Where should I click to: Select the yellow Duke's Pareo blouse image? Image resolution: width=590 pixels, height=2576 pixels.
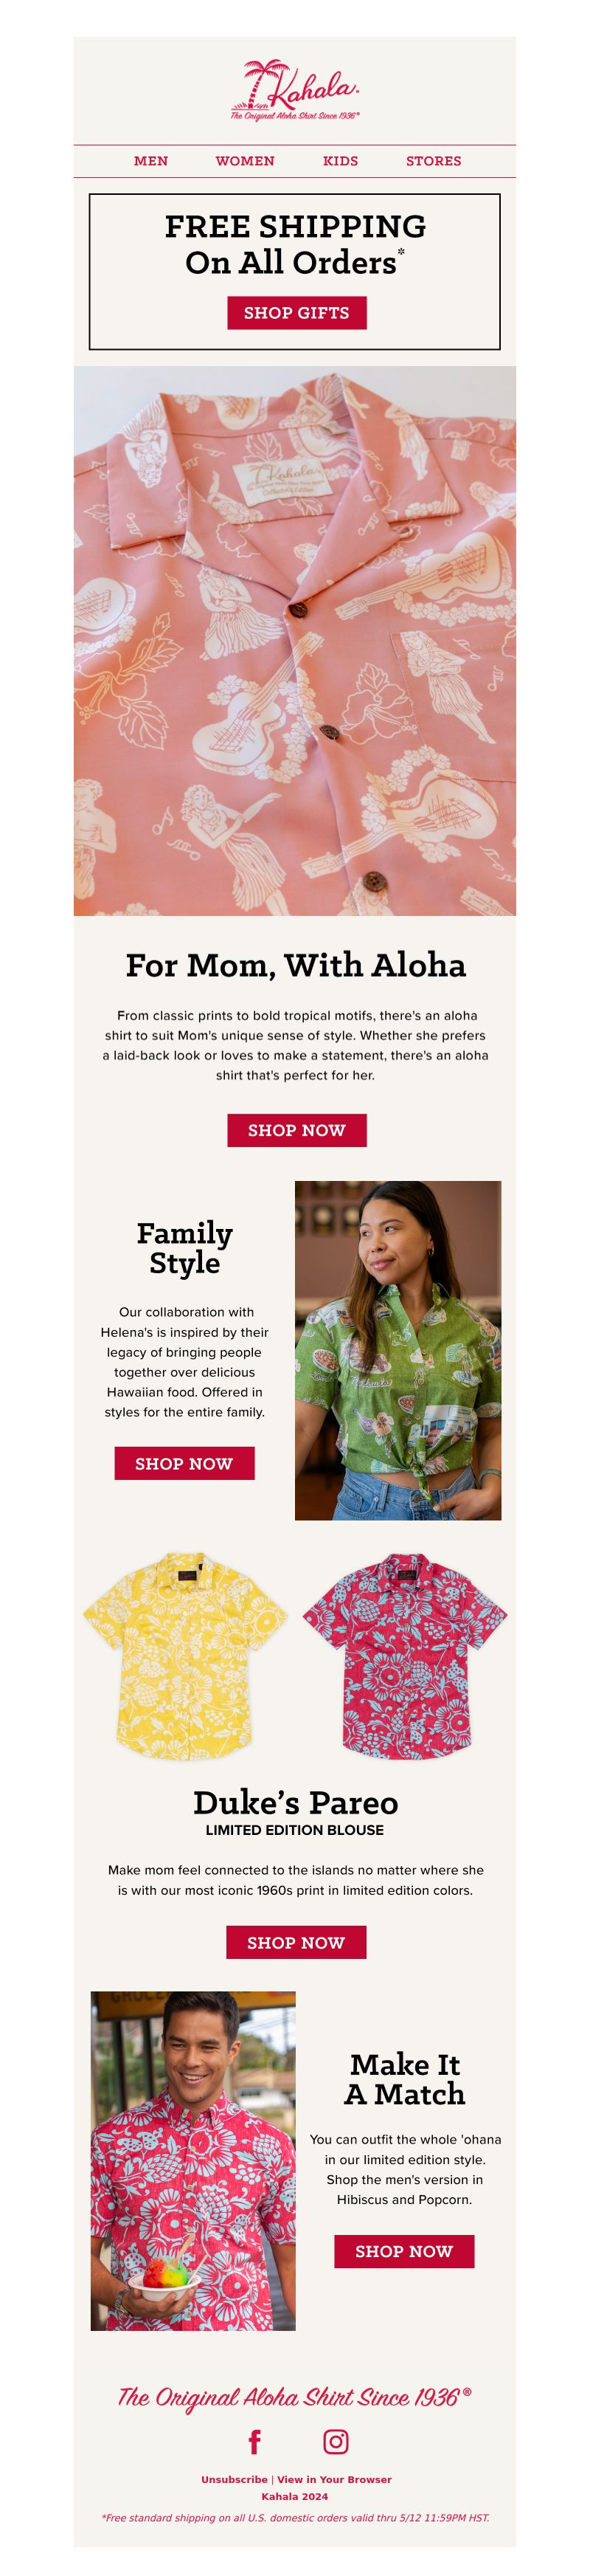click(184, 1655)
